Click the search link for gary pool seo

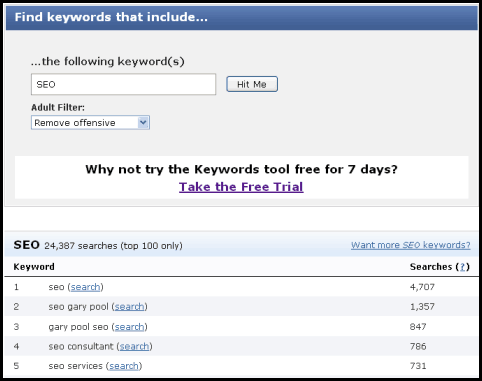(x=129, y=327)
